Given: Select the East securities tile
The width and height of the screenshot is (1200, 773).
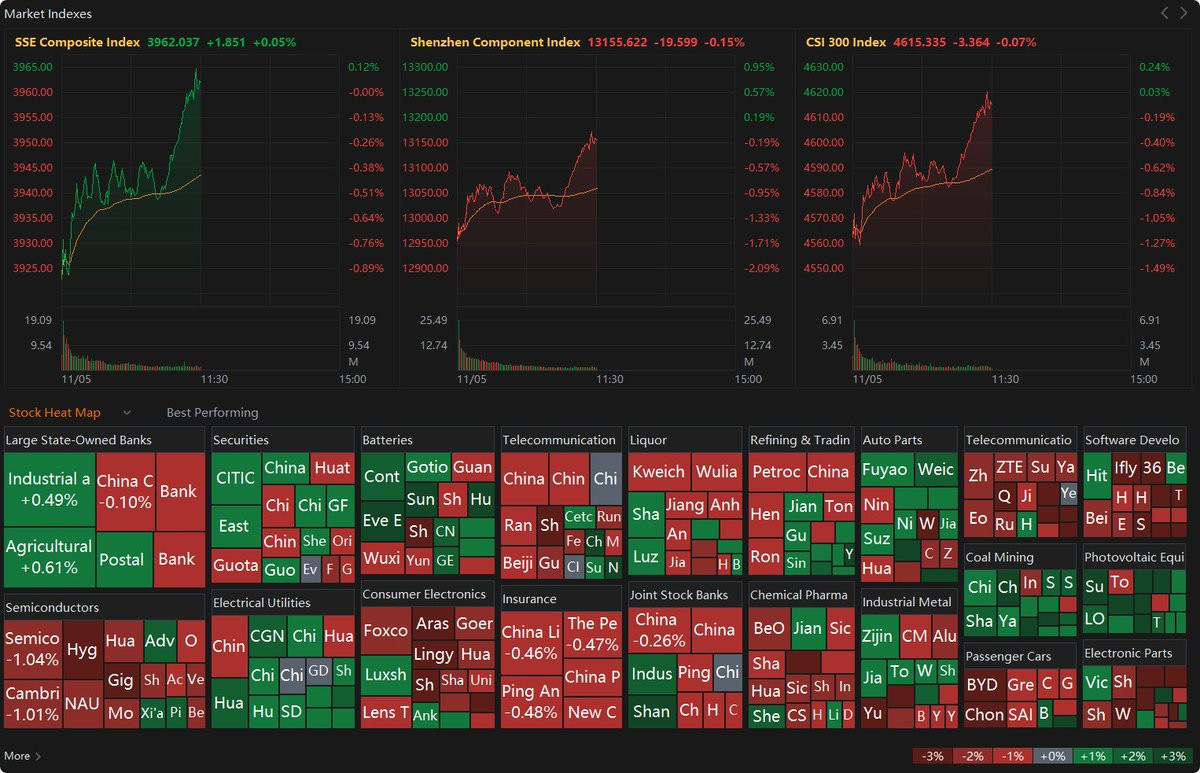Looking at the screenshot, I should pyautogui.click(x=234, y=526).
